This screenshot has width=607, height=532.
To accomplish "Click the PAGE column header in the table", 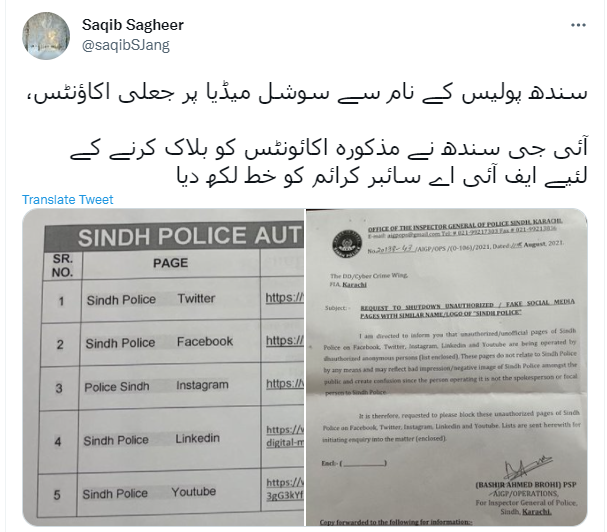I will coord(170,263).
